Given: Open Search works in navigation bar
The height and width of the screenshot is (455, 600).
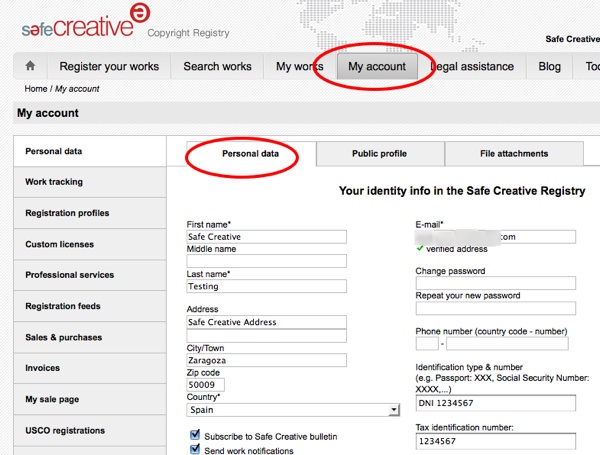Looking at the screenshot, I should [x=217, y=67].
